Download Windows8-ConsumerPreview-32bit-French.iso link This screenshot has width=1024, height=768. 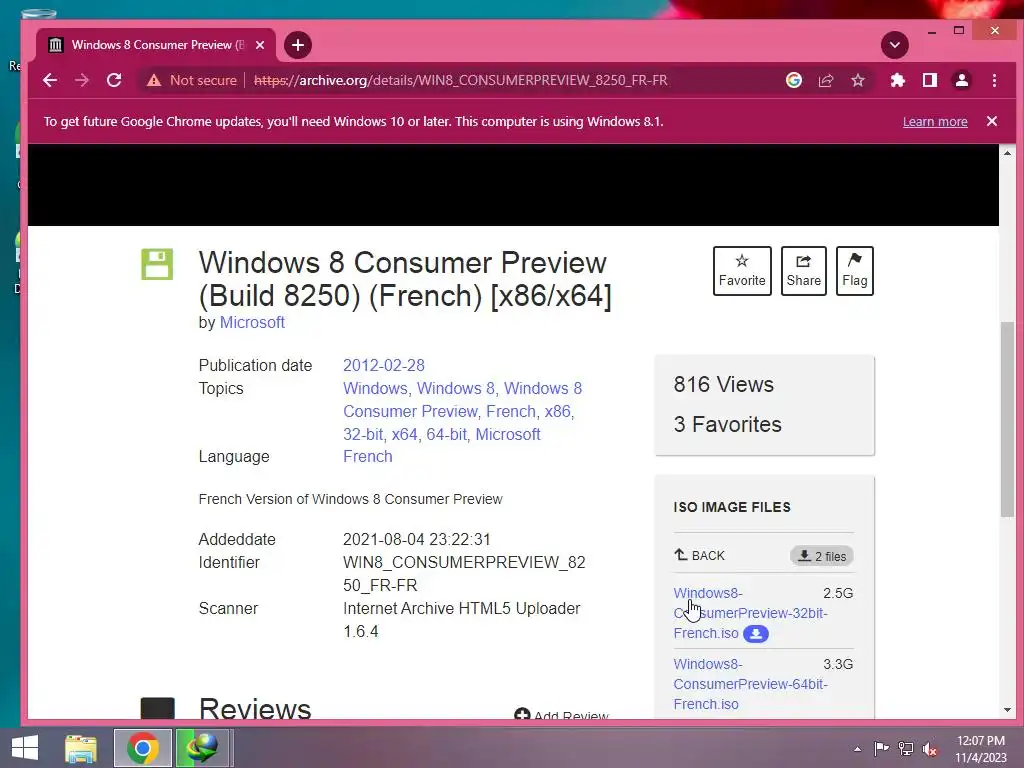750,613
